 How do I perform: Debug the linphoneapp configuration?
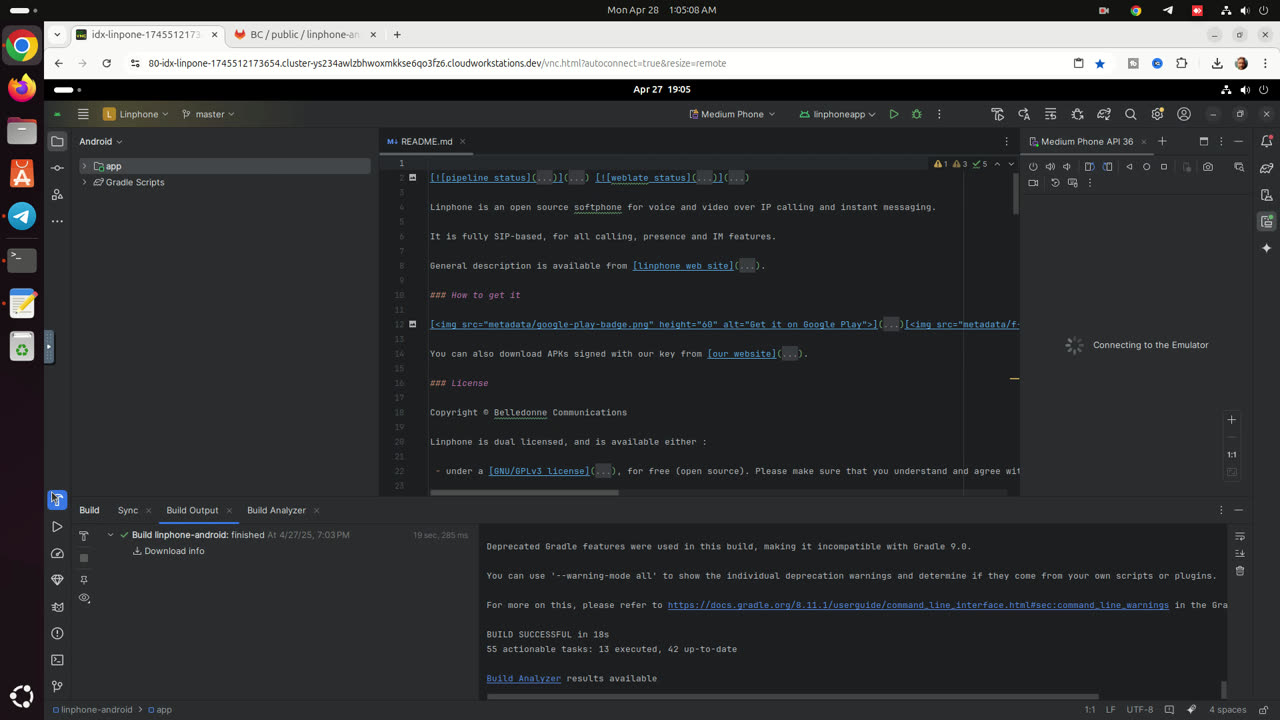(x=916, y=114)
